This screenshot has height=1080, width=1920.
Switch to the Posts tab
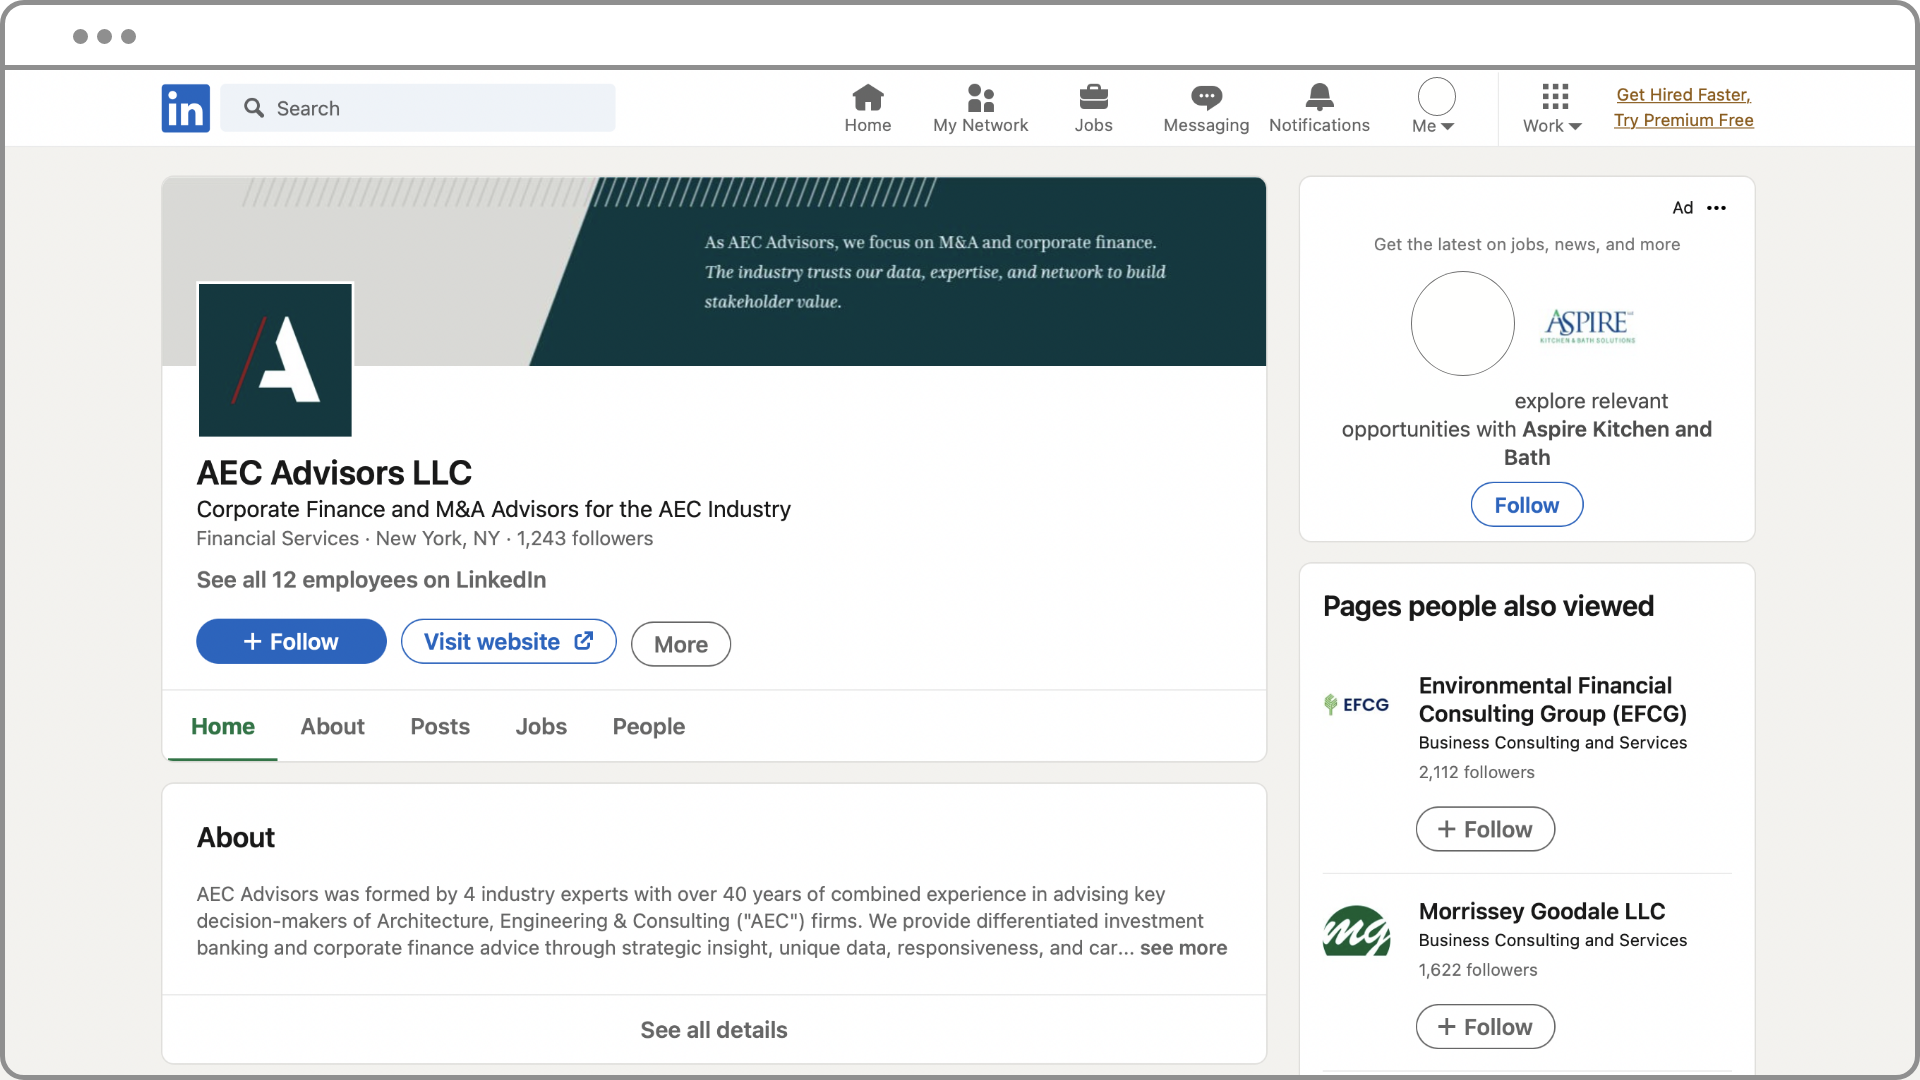[x=440, y=727]
